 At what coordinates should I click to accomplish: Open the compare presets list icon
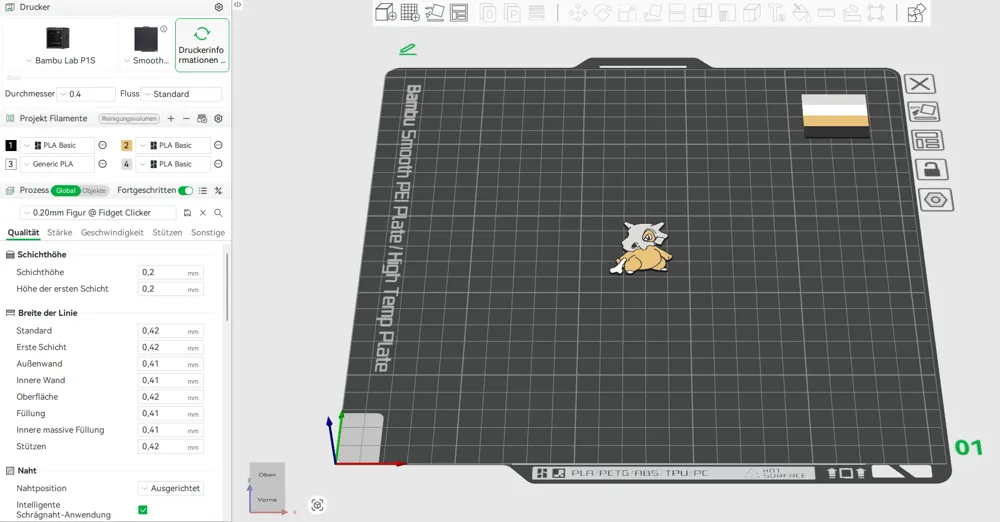[x=203, y=190]
